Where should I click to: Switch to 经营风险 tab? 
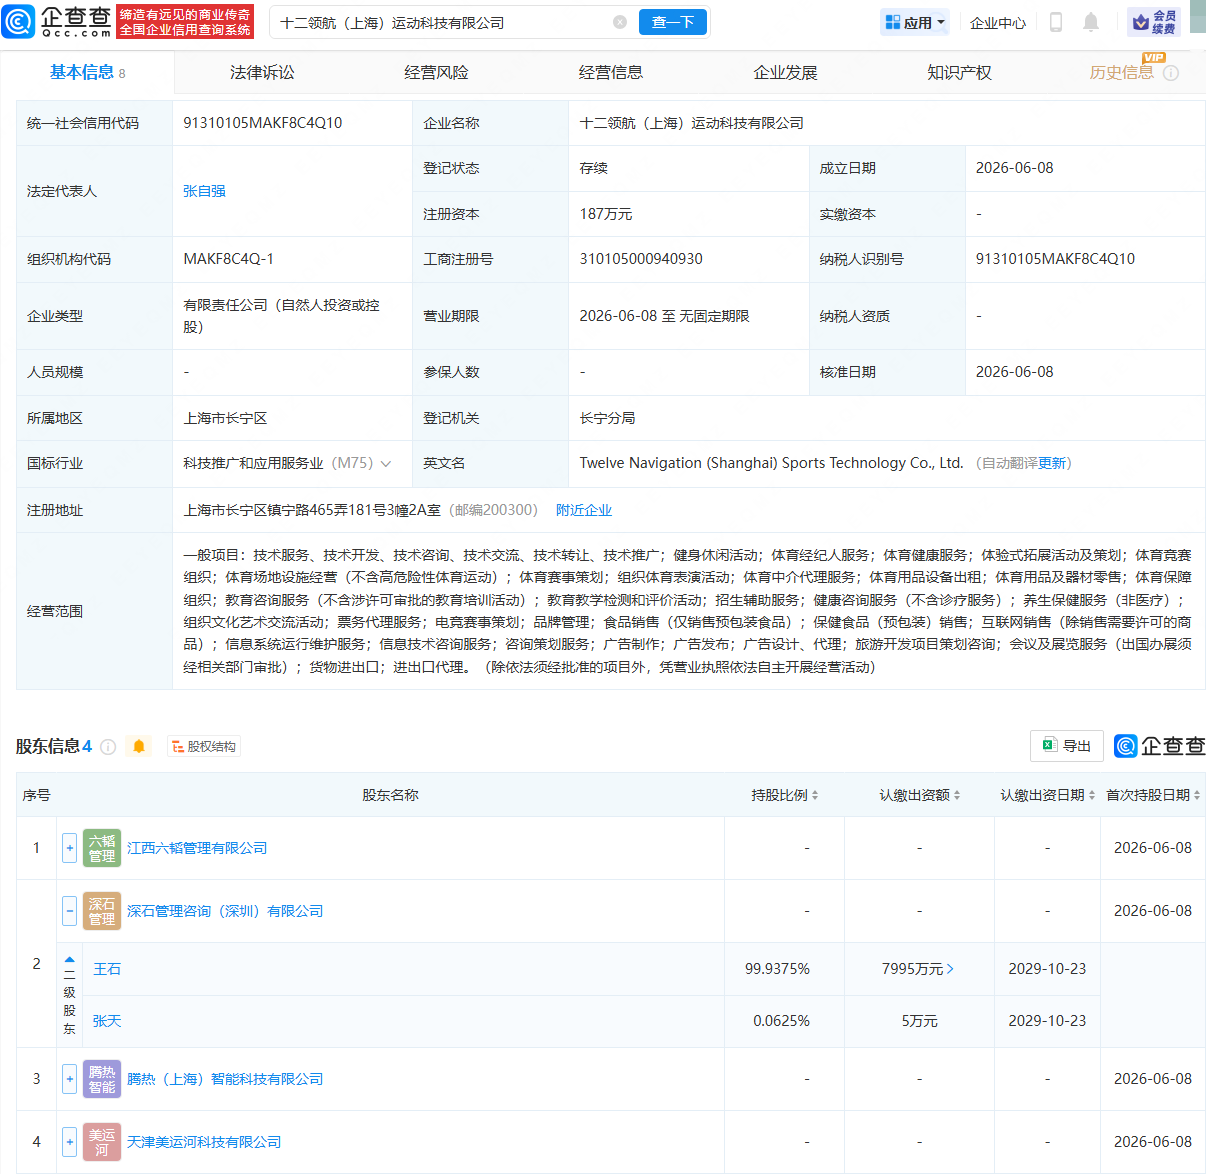pyautogui.click(x=436, y=73)
